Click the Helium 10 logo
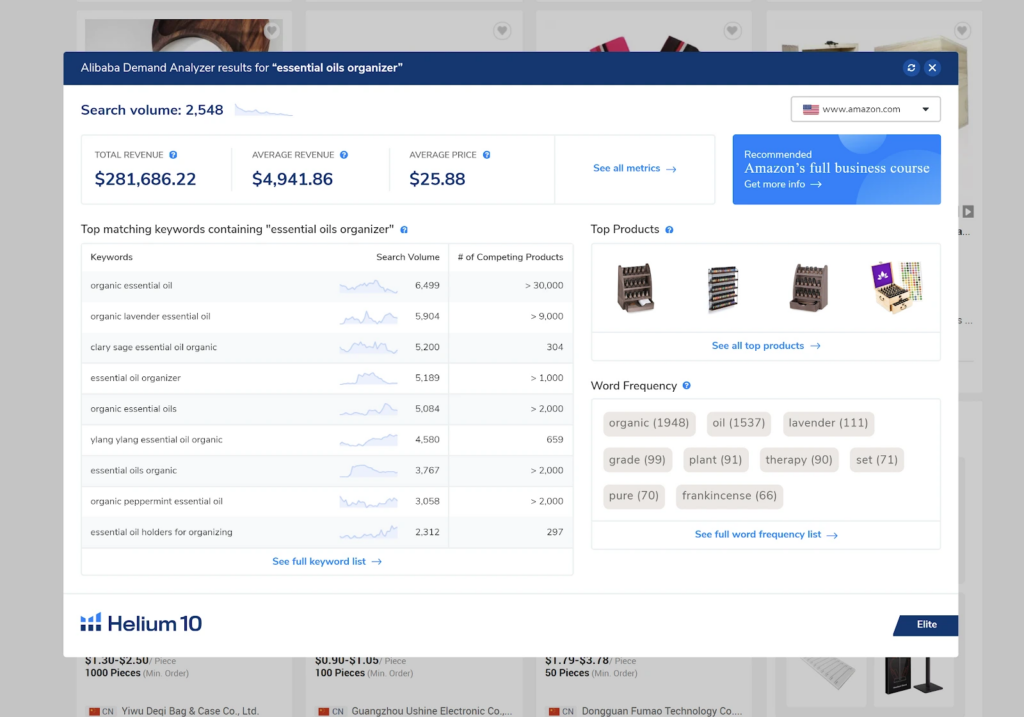Viewport: 1024px width, 717px height. pos(140,622)
